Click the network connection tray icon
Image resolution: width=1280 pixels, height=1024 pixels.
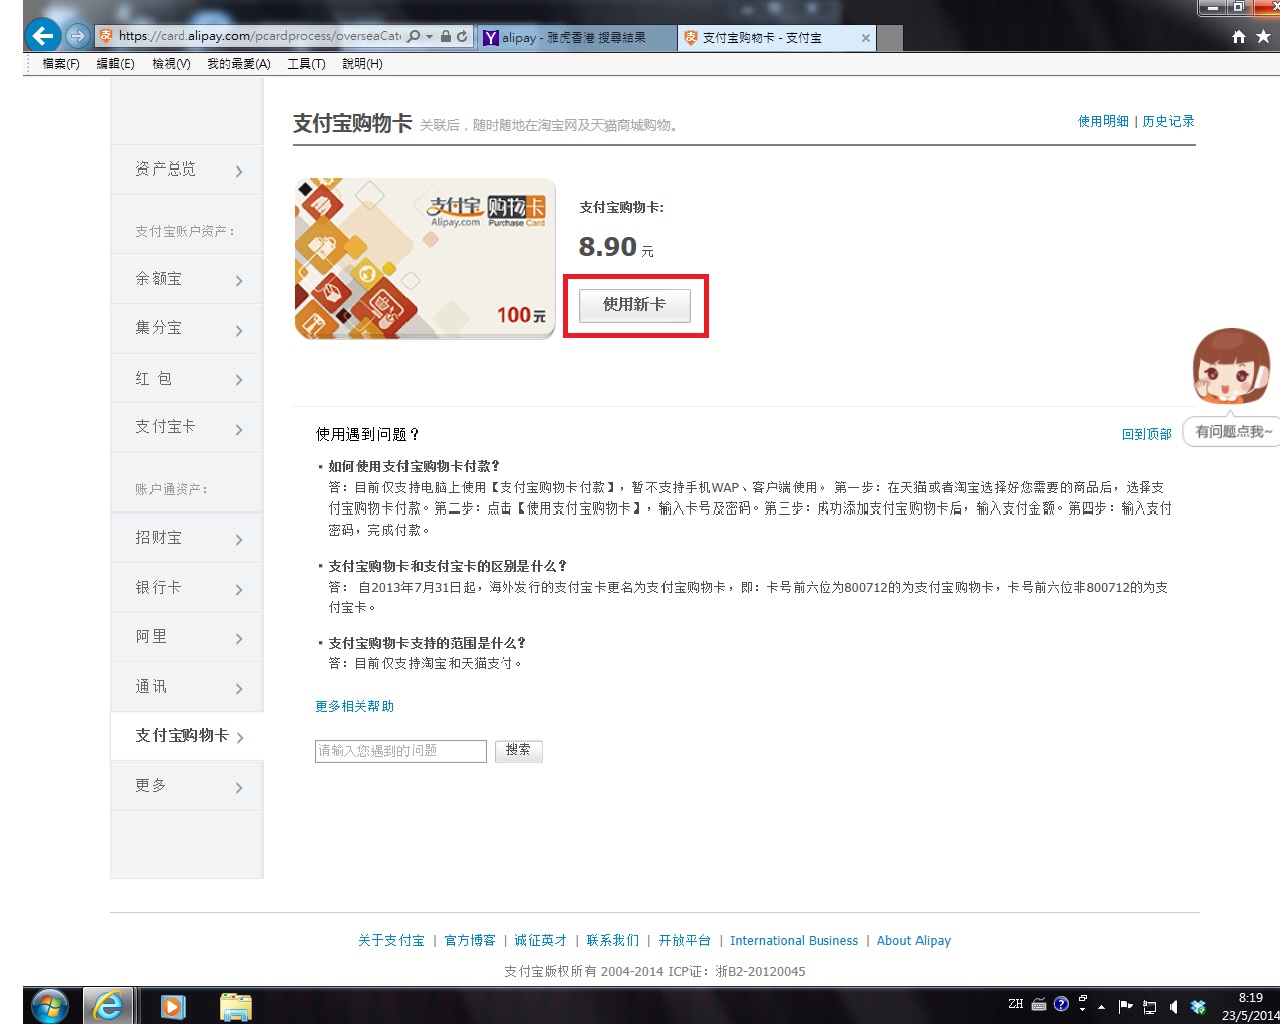pos(1150,1007)
